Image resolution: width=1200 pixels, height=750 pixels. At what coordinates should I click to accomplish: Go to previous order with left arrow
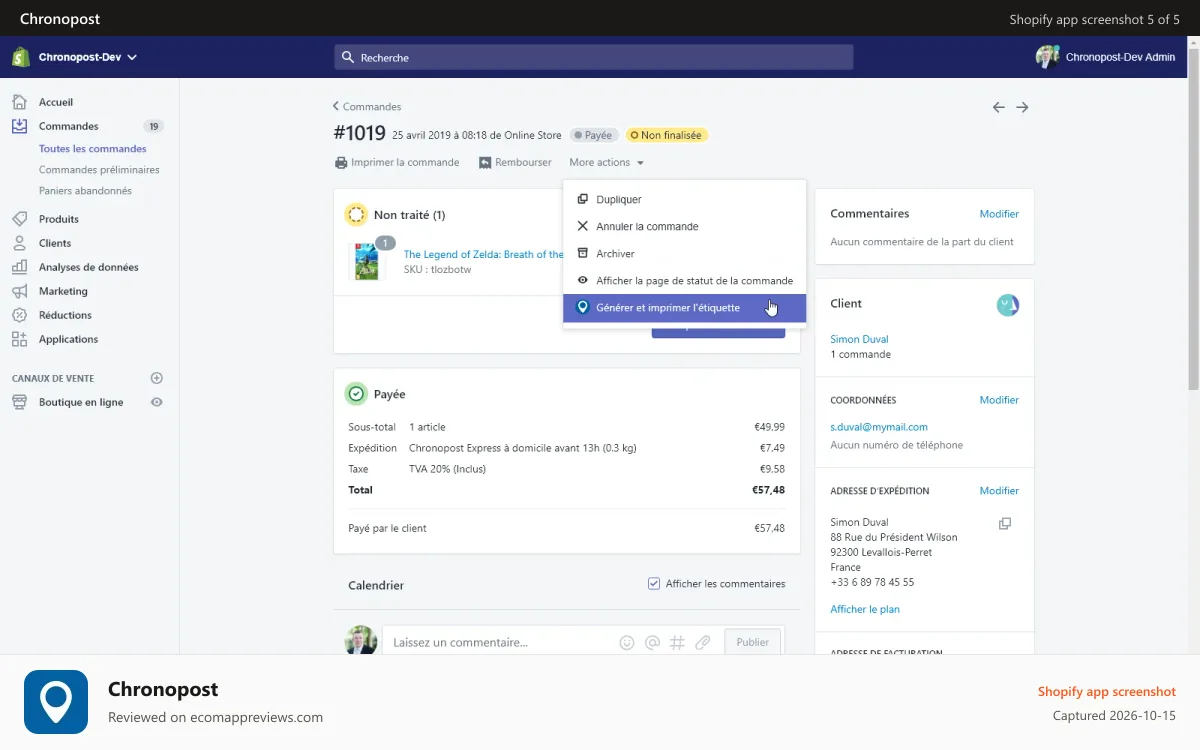pos(998,107)
